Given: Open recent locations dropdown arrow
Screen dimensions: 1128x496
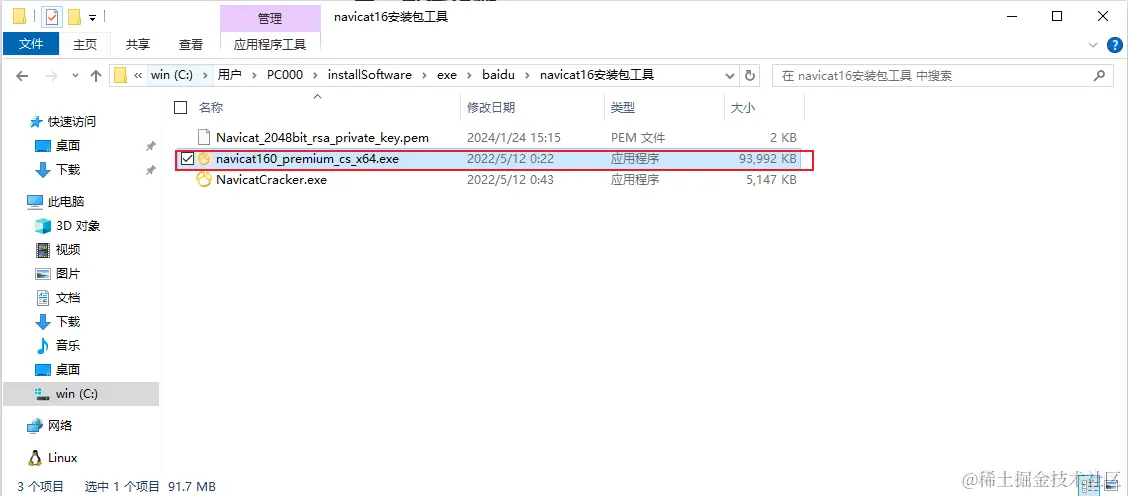Looking at the screenshot, I should [x=76, y=76].
